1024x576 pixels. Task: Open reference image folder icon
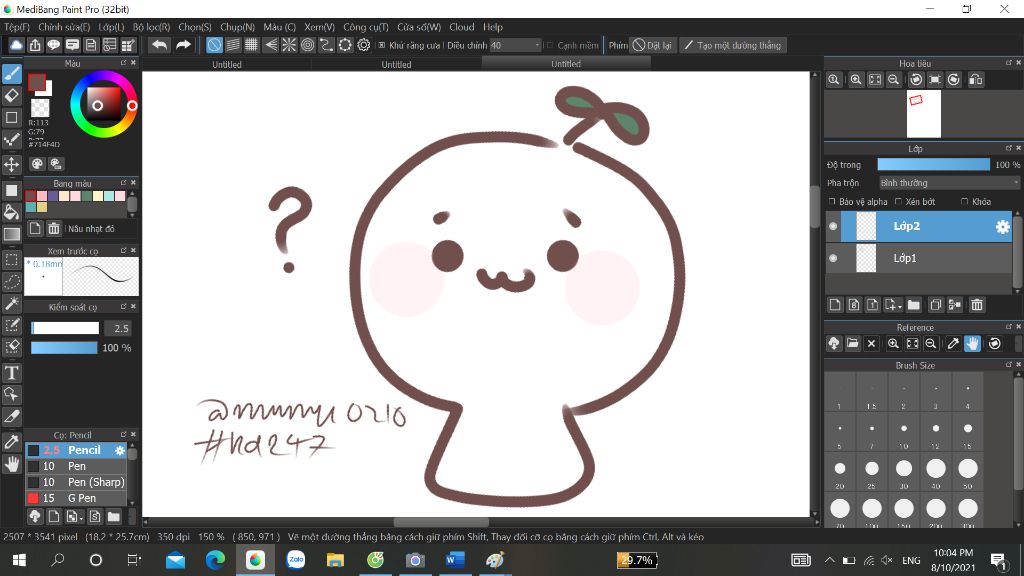click(852, 344)
